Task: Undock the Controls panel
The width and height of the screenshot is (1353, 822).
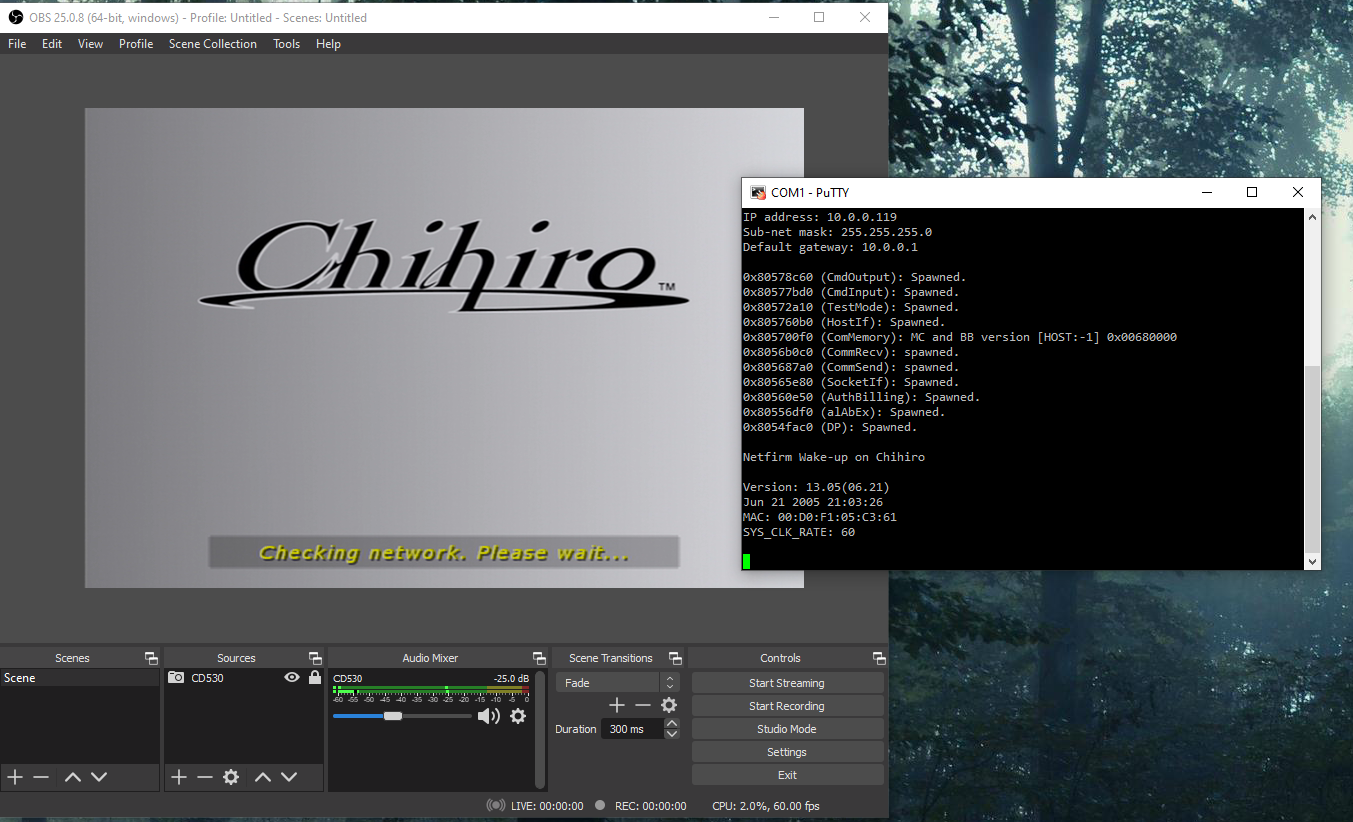Action: (879, 658)
